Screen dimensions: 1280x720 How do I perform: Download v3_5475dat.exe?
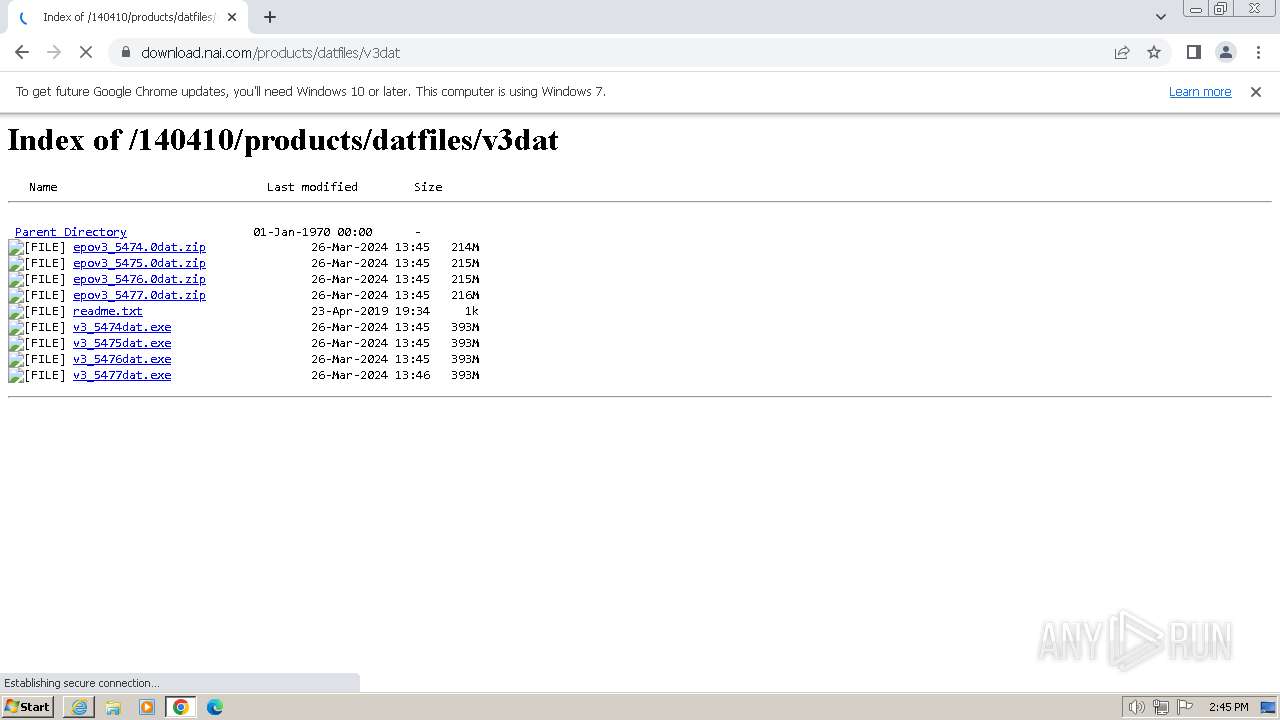pos(122,343)
